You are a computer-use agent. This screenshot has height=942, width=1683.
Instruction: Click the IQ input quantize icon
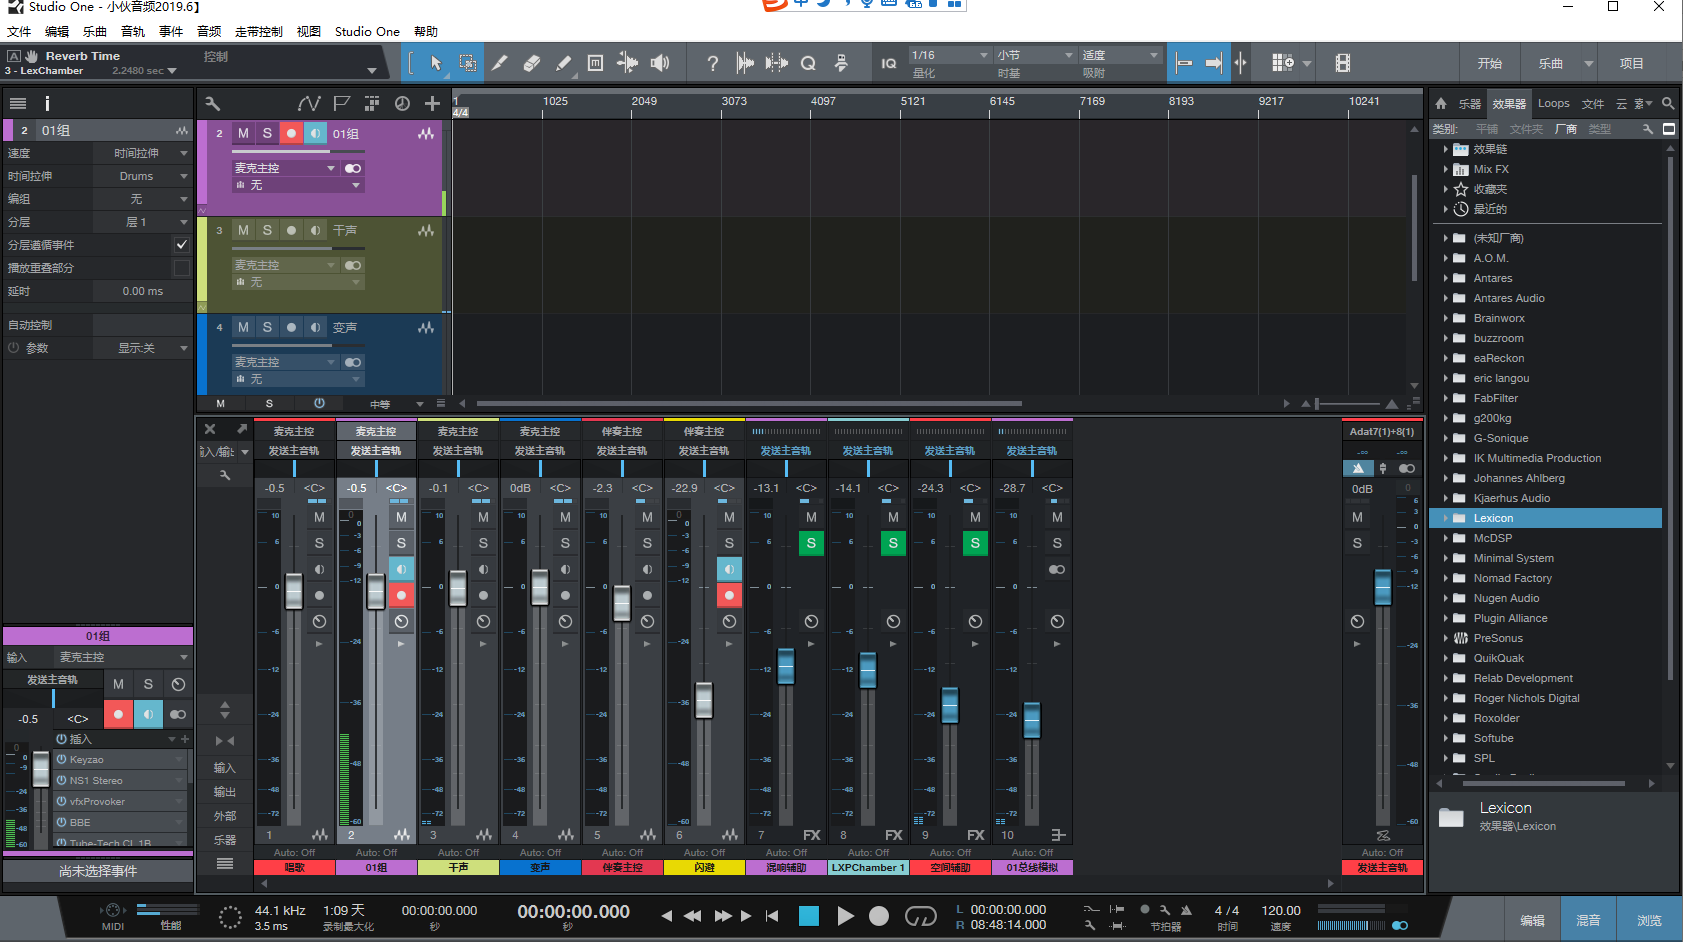point(889,63)
